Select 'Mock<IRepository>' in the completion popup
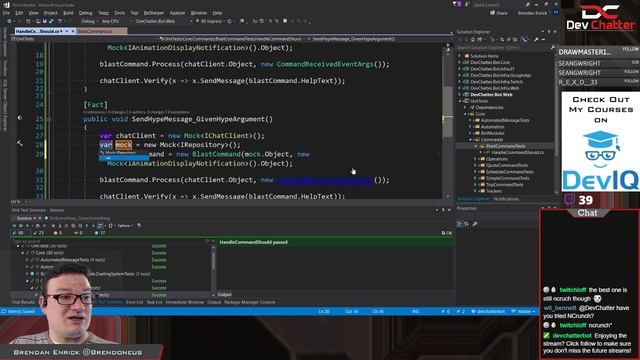 [x=124, y=153]
